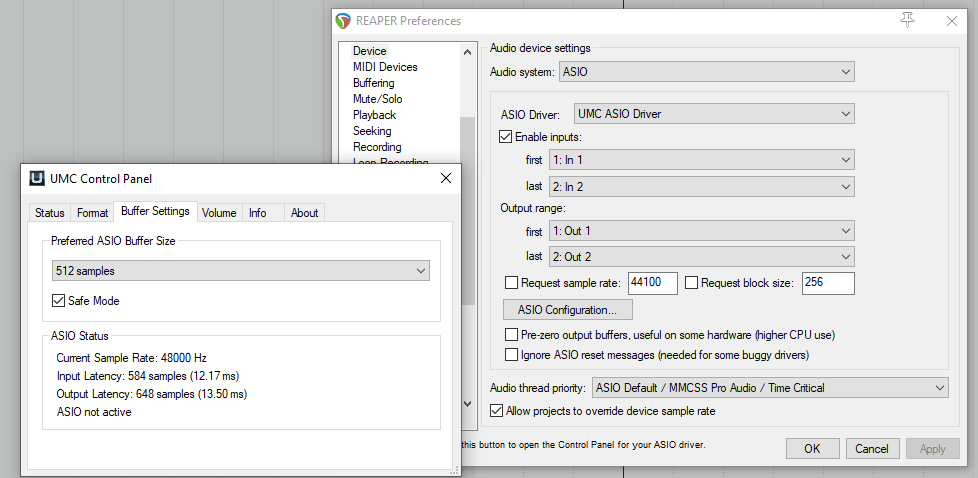Close the UMC Control Panel window
This screenshot has height=478, width=978.
click(446, 178)
